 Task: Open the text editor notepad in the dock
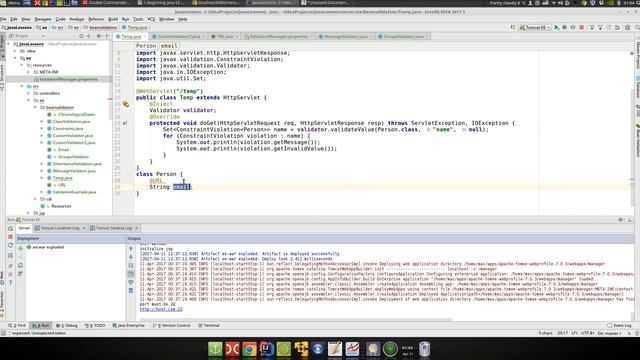click(x=335, y=349)
